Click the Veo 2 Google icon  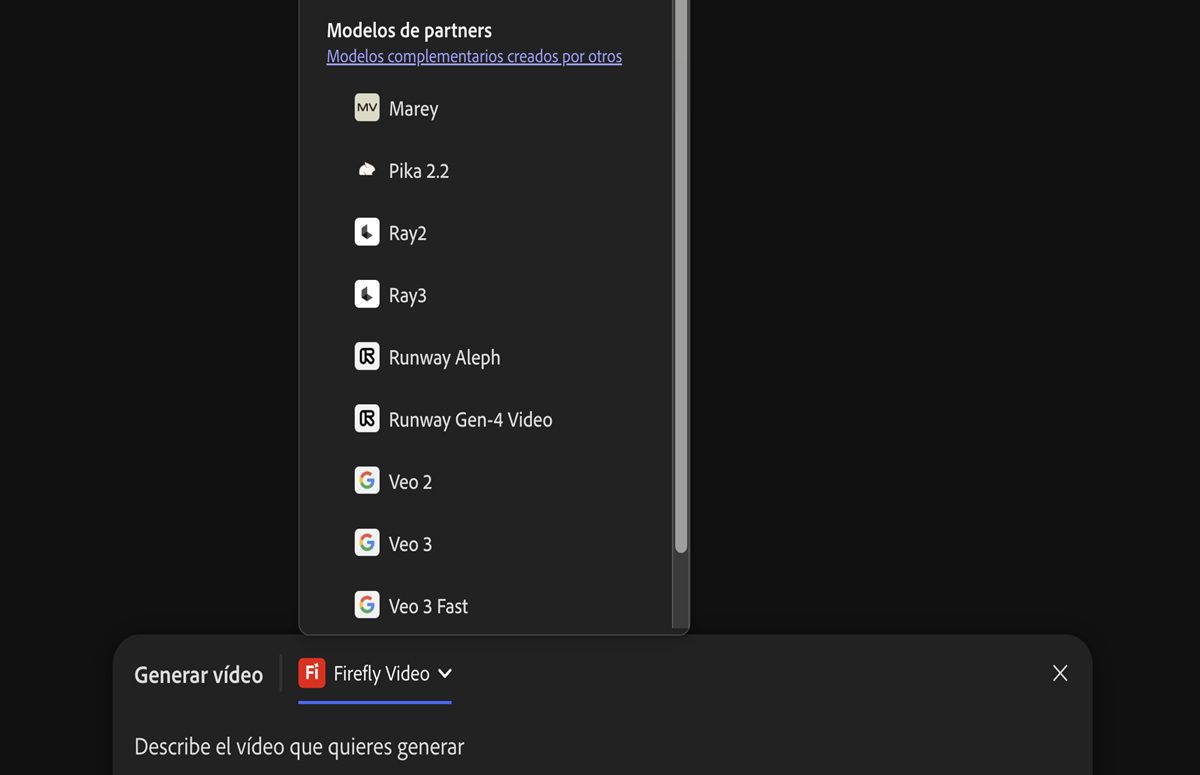click(x=367, y=481)
